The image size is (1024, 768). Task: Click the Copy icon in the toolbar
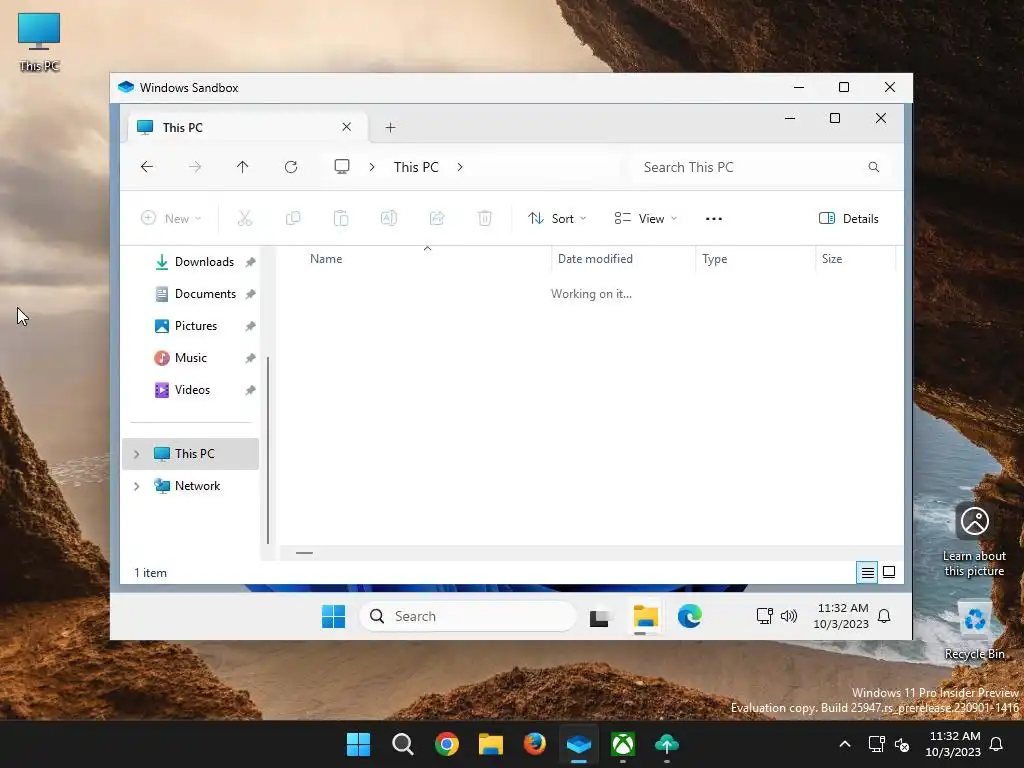tap(293, 218)
